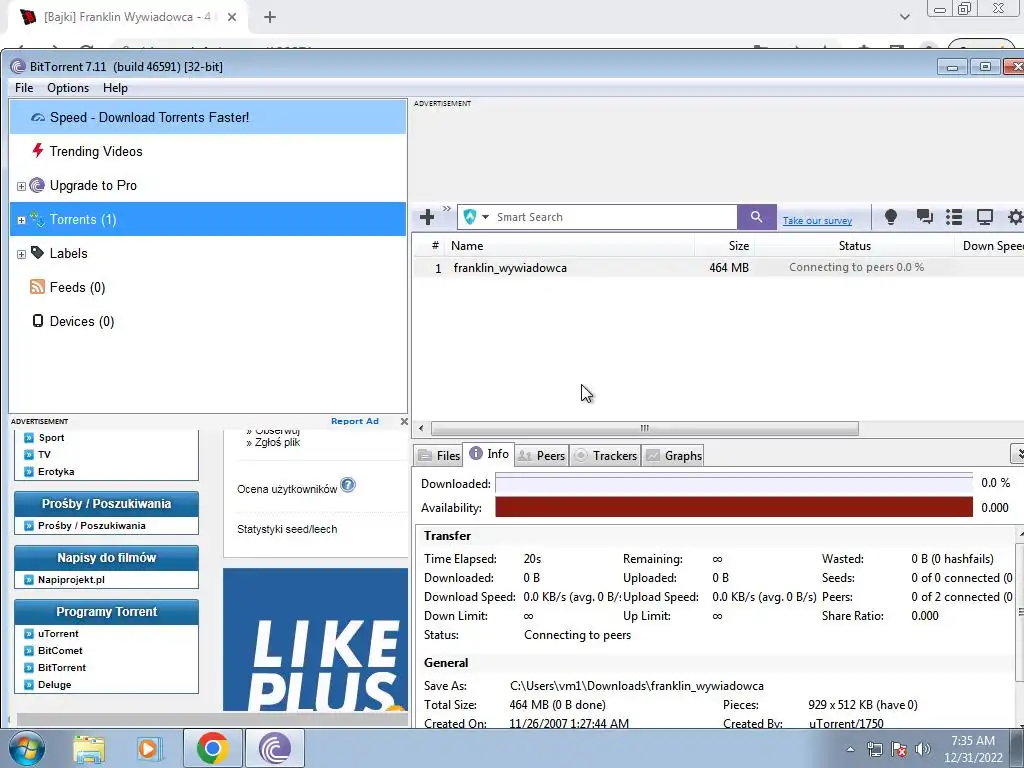1024x768 pixels.
Task: Click the detail pane collapse arrow button
Action: tap(1017, 453)
